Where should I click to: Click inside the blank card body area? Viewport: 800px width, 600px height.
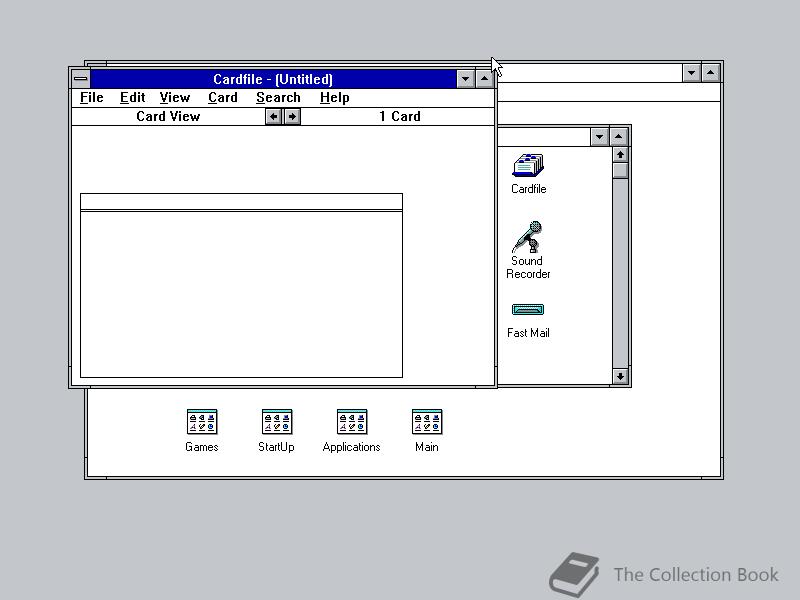pyautogui.click(x=241, y=294)
